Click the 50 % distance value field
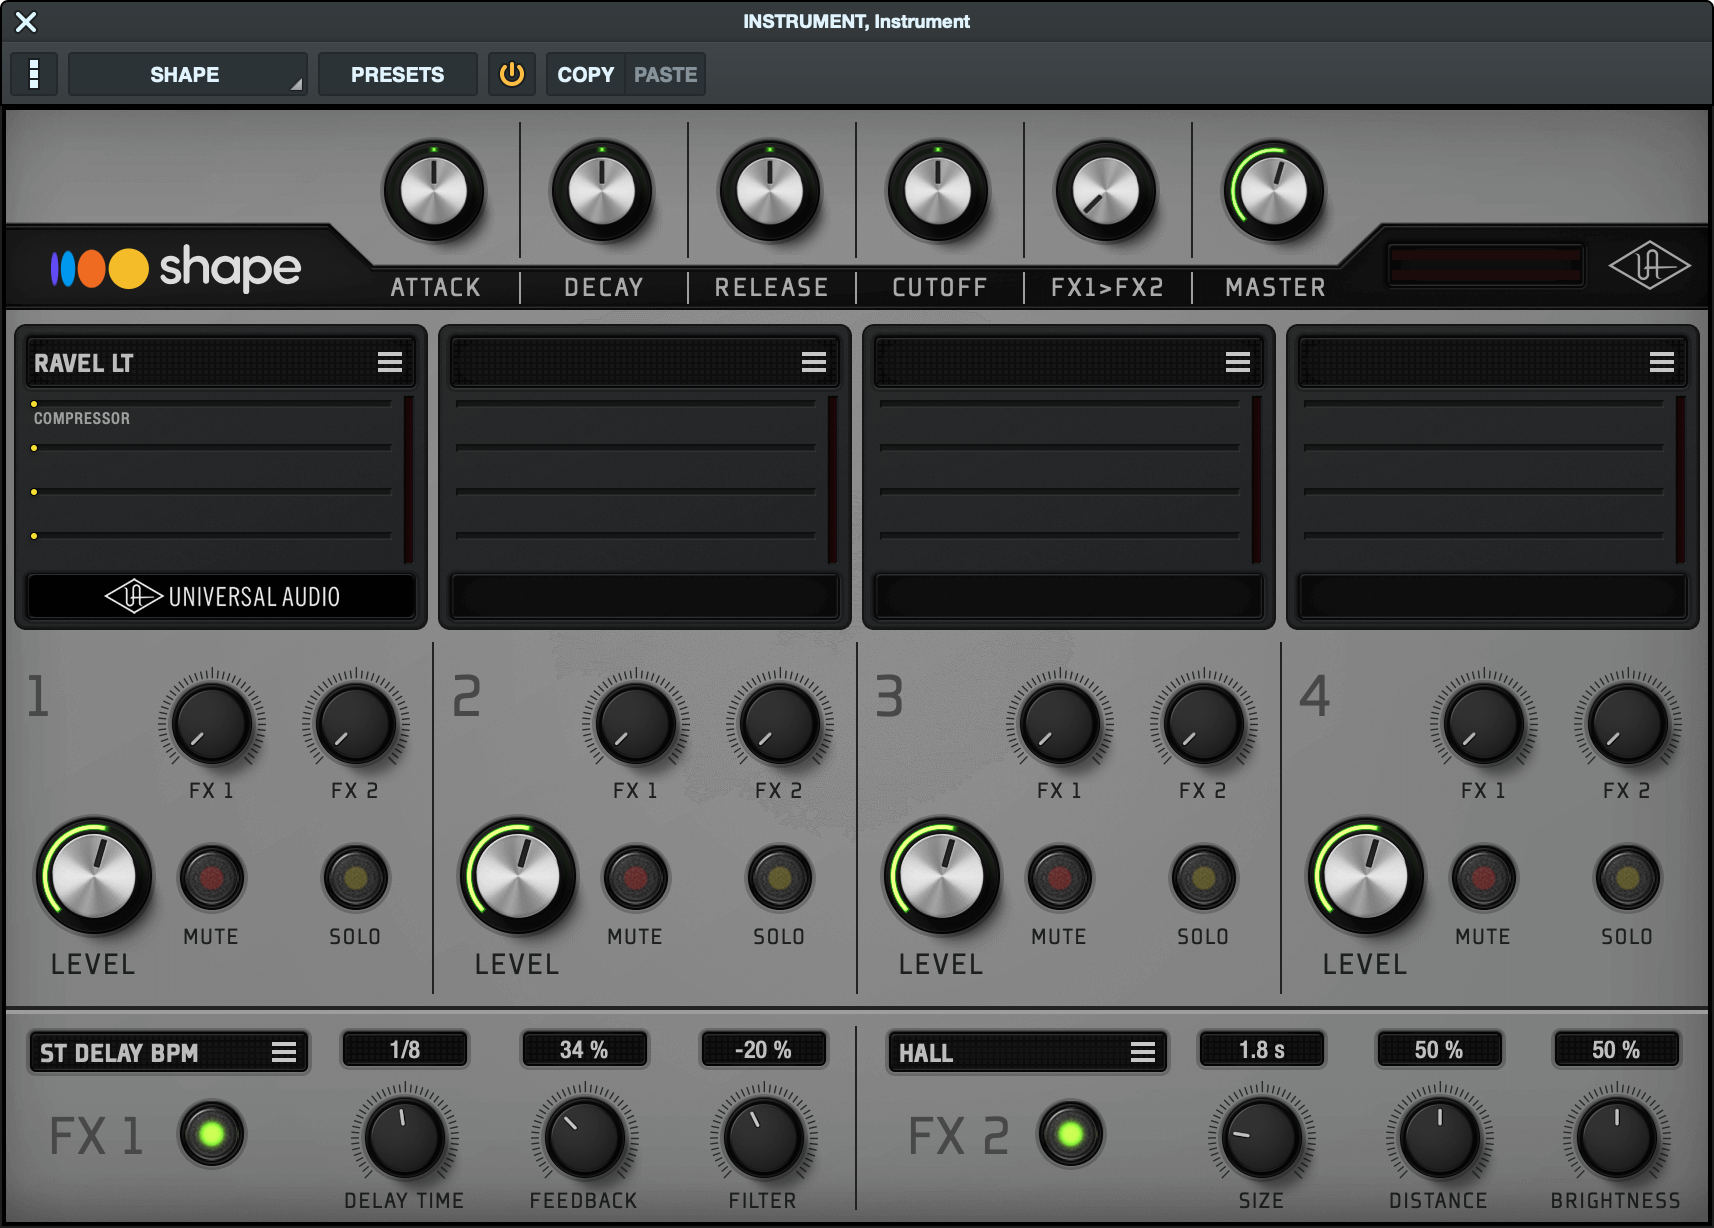Viewport: 1714px width, 1228px height. pyautogui.click(x=1439, y=1050)
